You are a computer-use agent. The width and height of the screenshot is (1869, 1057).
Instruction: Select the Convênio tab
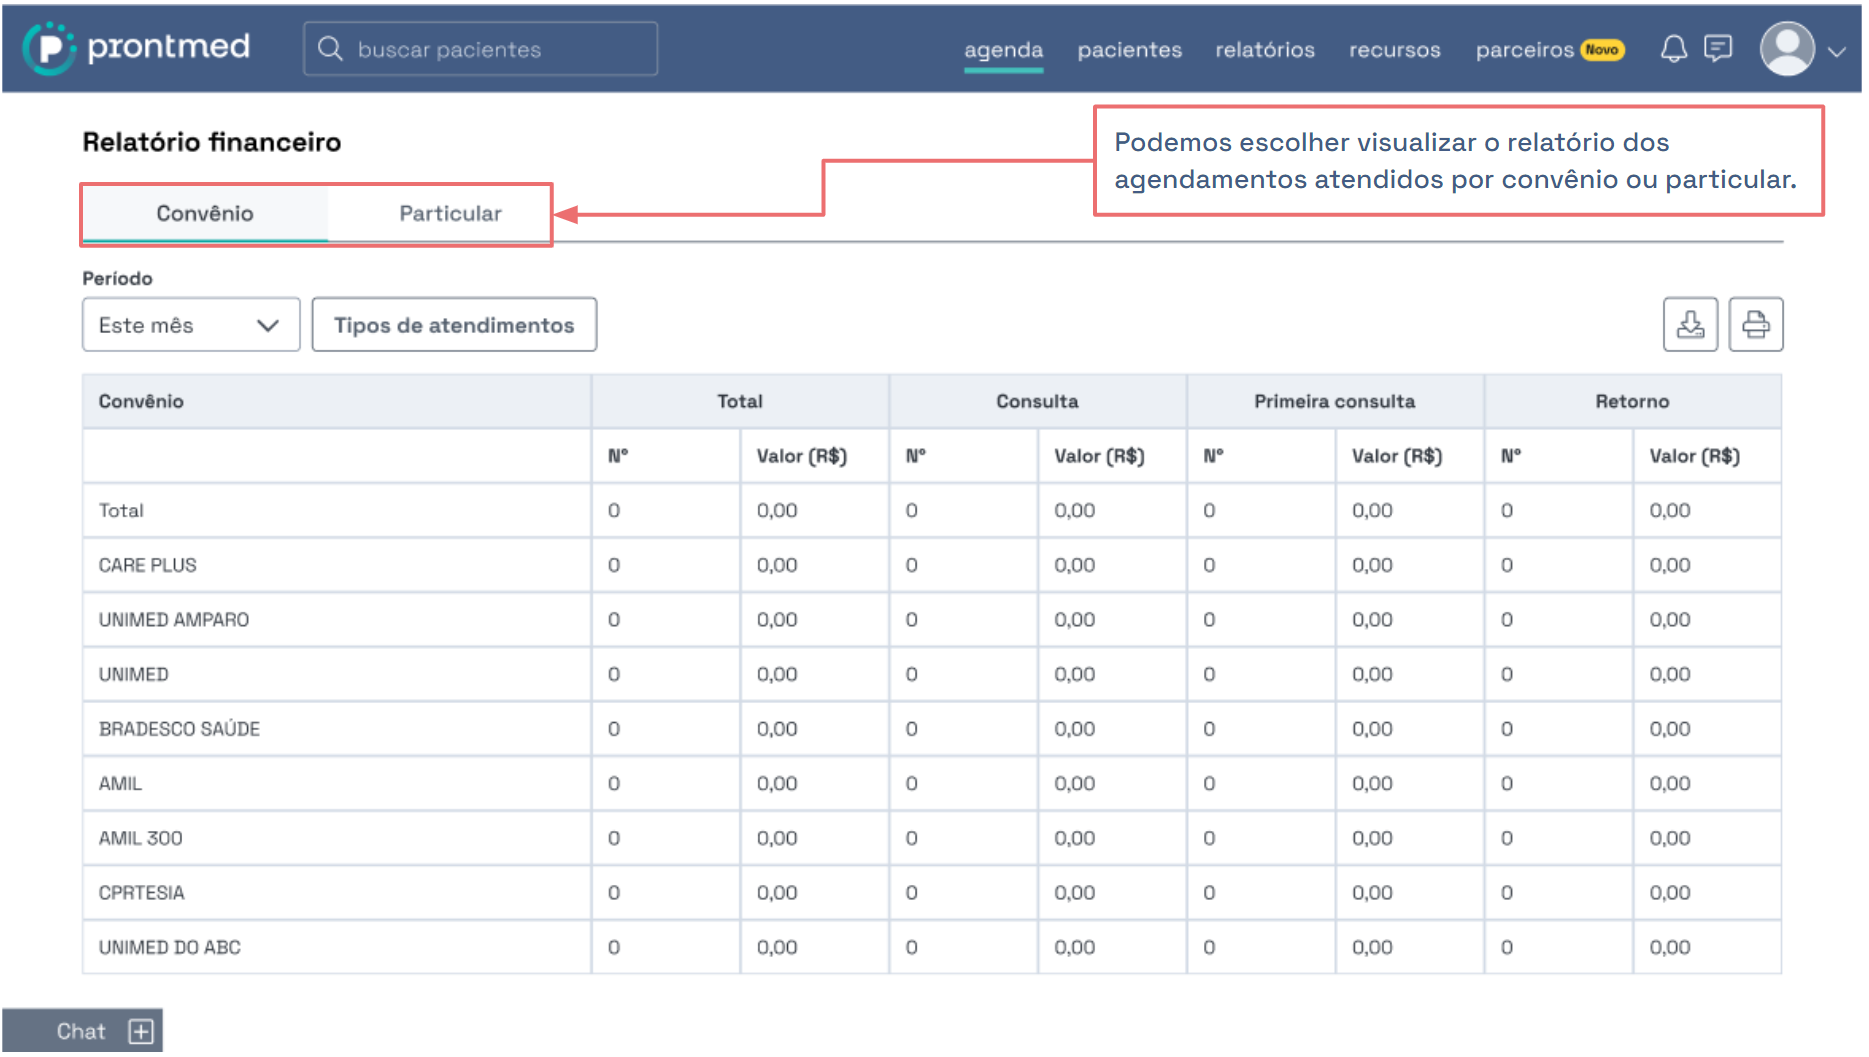click(x=205, y=213)
